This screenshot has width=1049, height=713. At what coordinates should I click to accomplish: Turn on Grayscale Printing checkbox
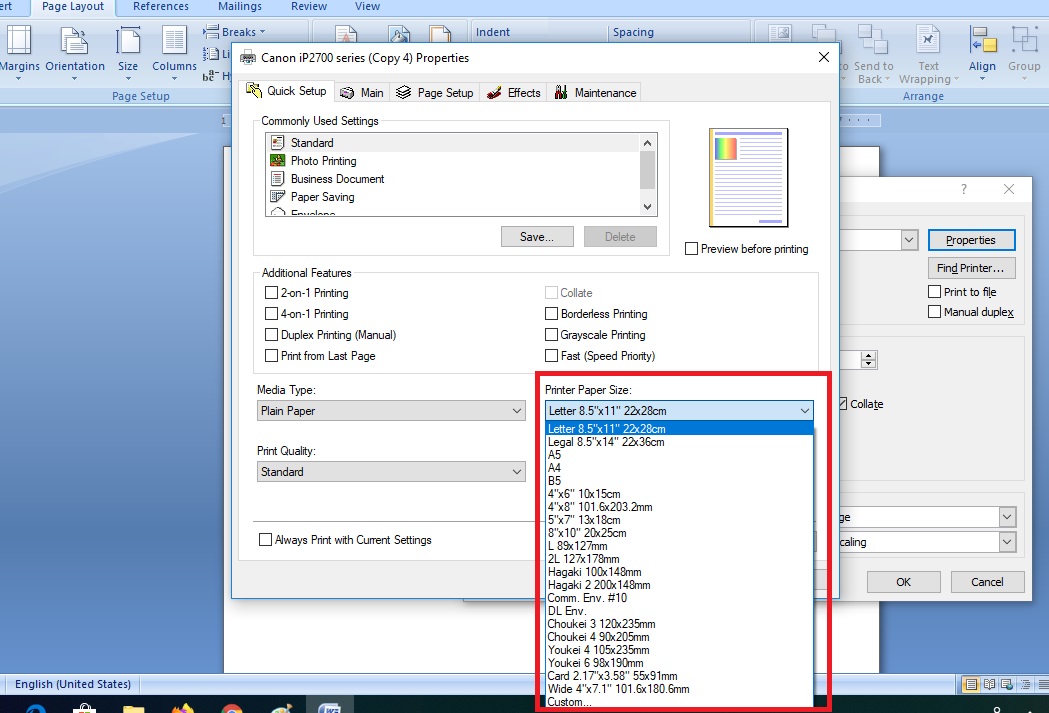(551, 334)
